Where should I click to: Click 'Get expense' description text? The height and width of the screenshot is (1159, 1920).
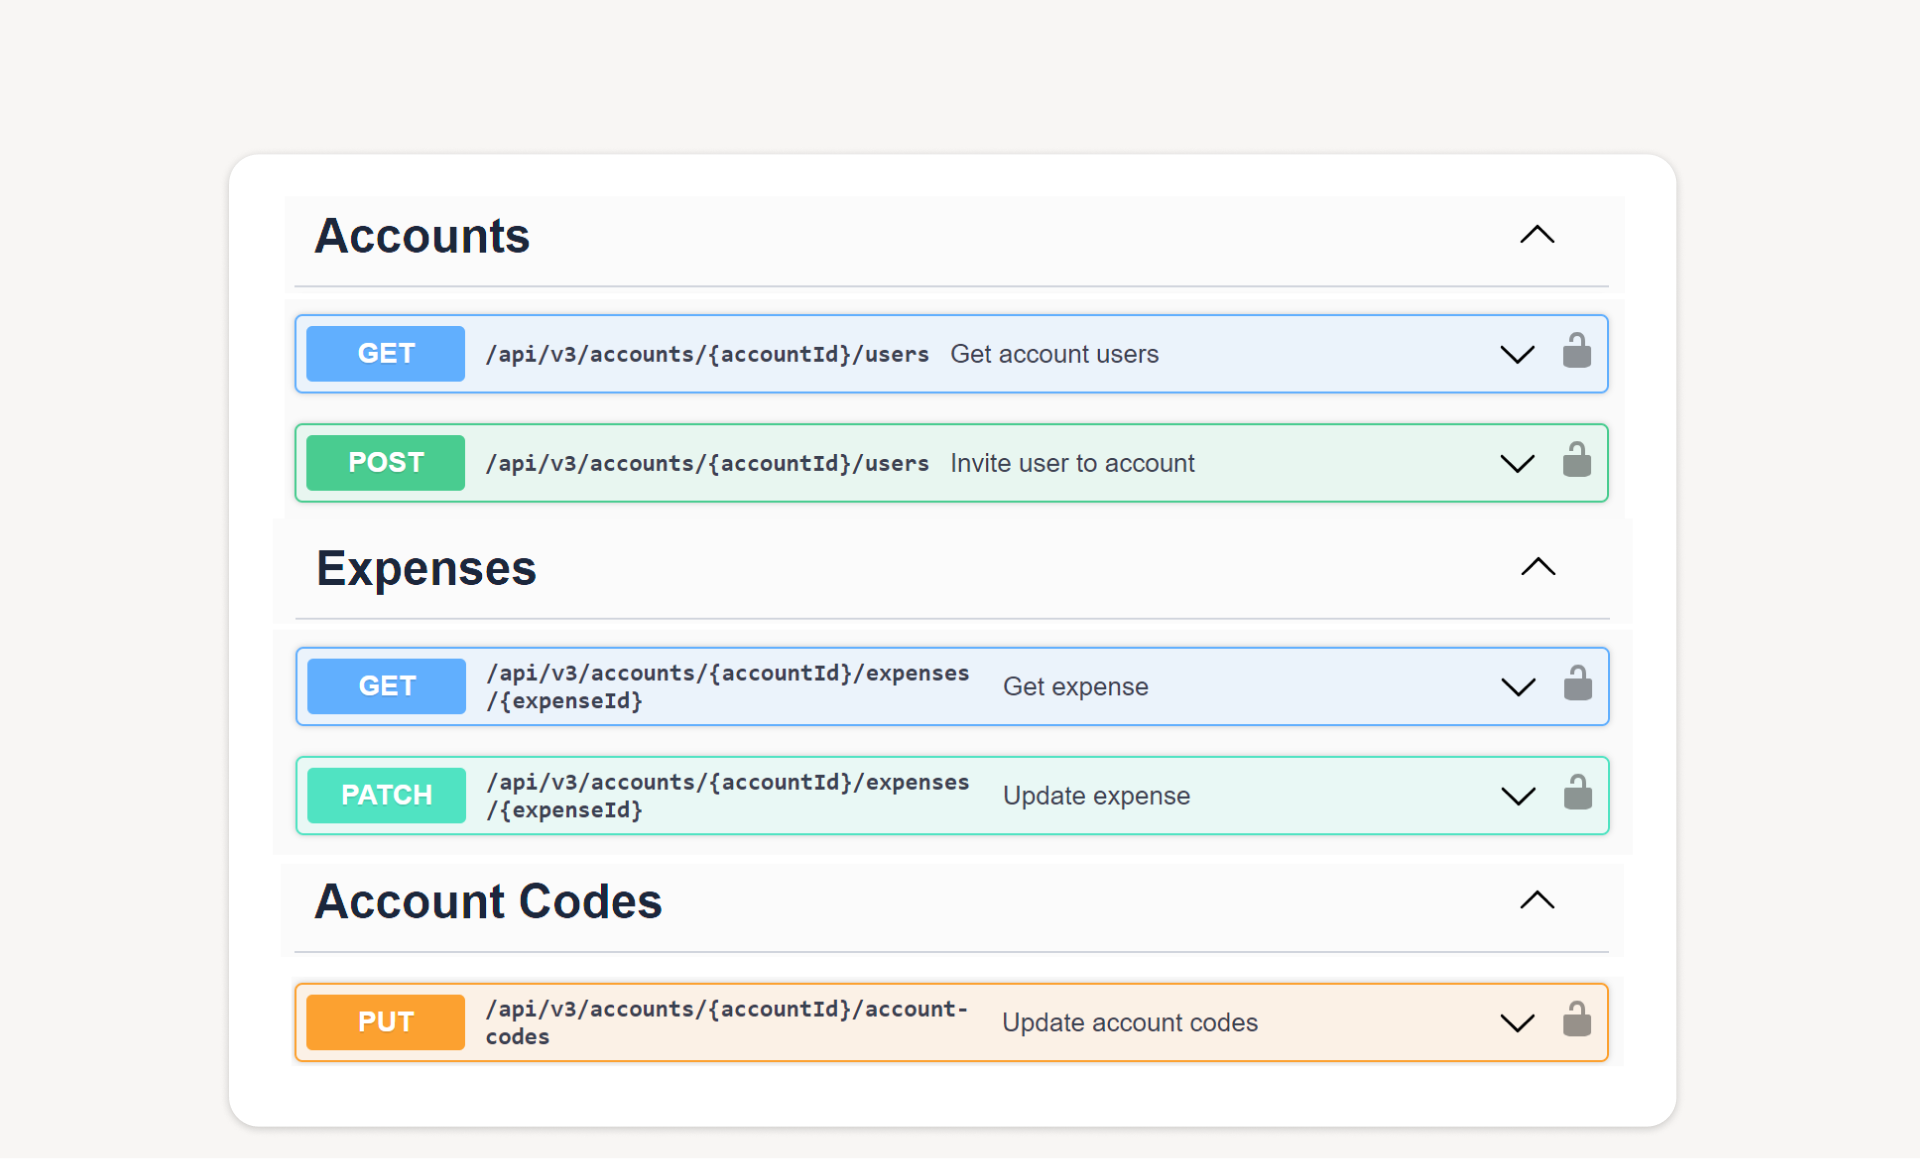pyautogui.click(x=1075, y=687)
